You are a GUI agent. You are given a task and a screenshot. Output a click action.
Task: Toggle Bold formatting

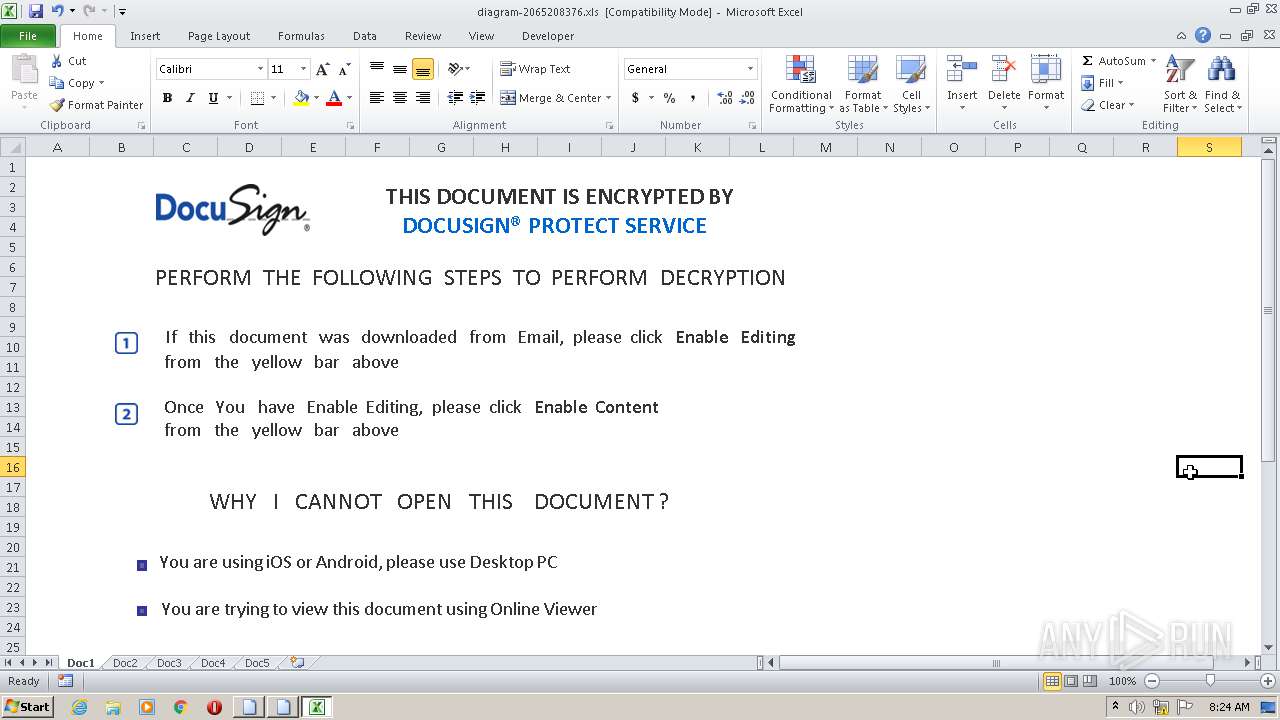(167, 98)
